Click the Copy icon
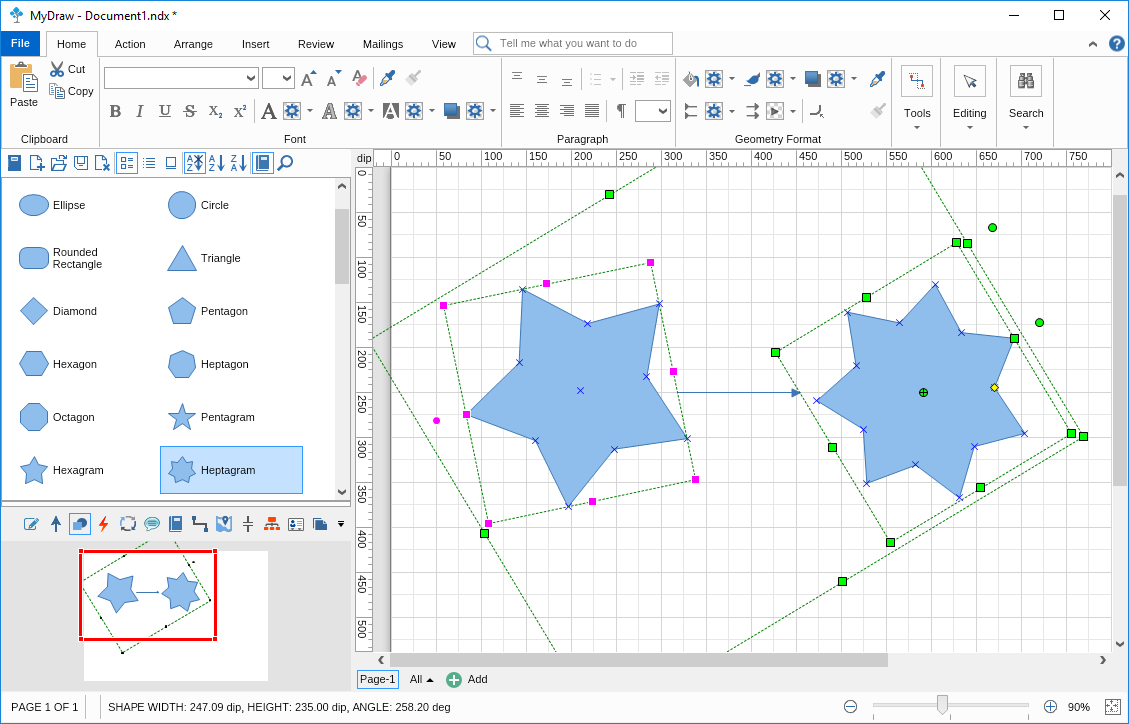 click(57, 91)
